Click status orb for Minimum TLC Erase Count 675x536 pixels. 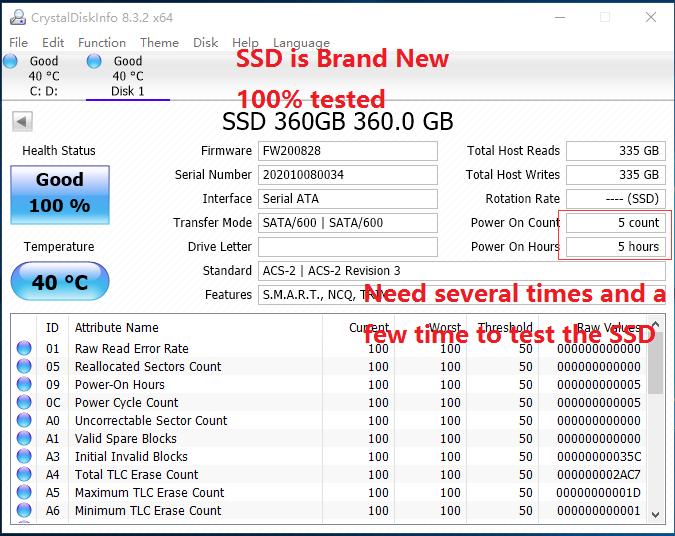tap(24, 511)
